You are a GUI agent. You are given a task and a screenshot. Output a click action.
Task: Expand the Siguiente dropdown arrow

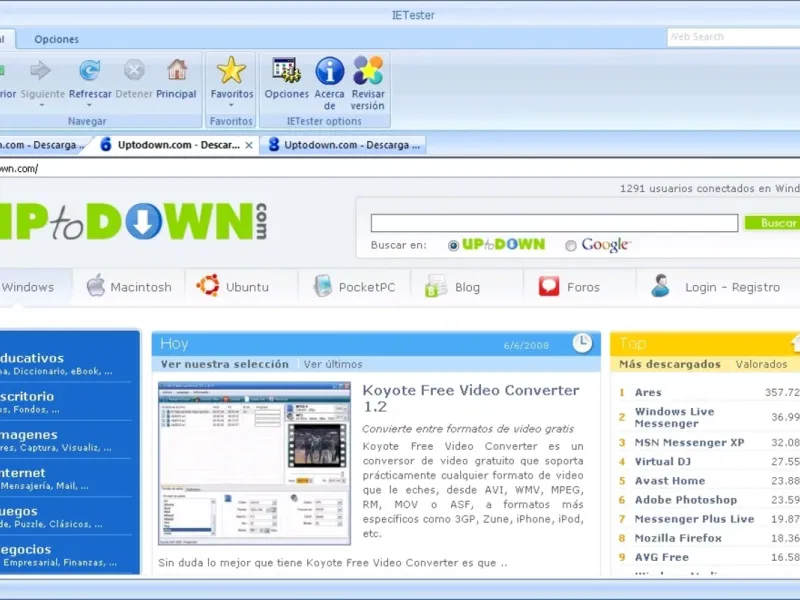point(42,105)
